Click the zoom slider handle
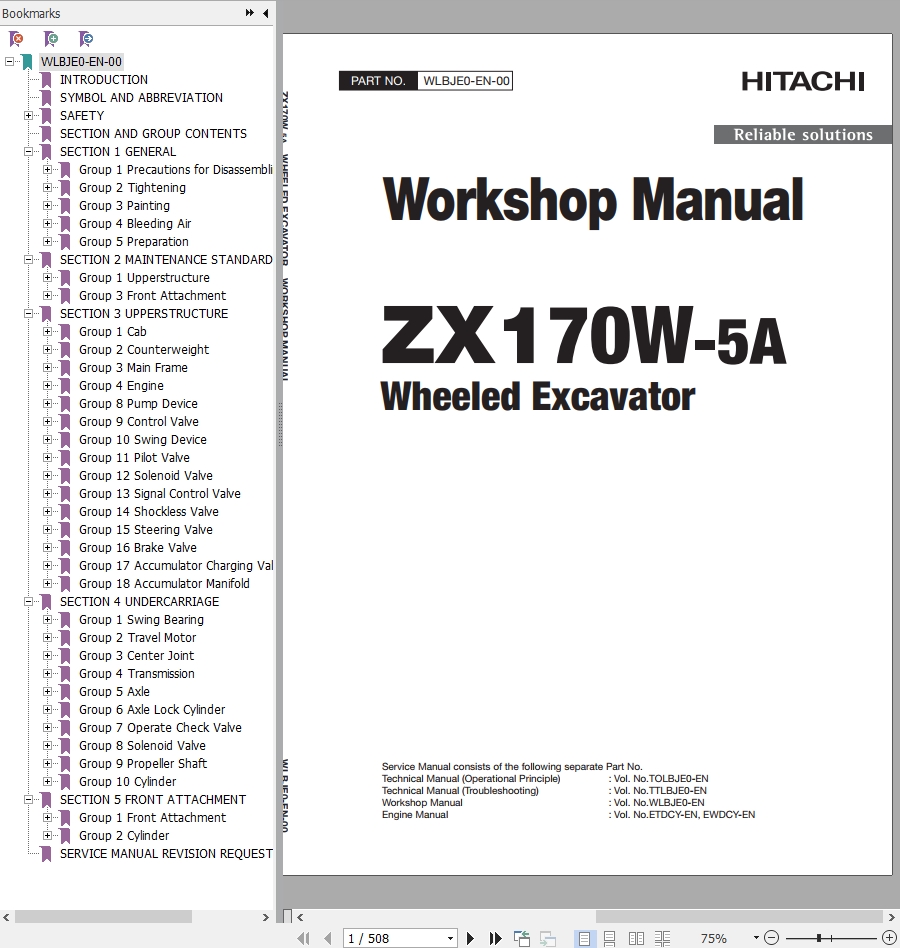The image size is (900, 948). (x=818, y=938)
